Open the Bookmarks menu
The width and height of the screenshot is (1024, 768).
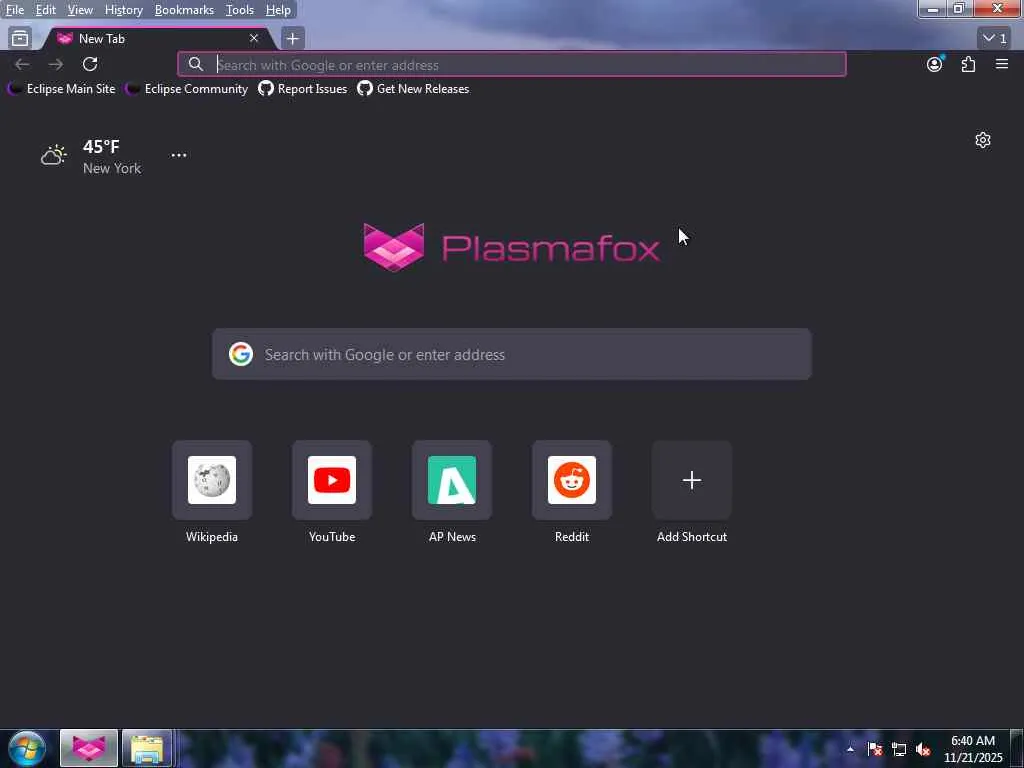pos(184,10)
